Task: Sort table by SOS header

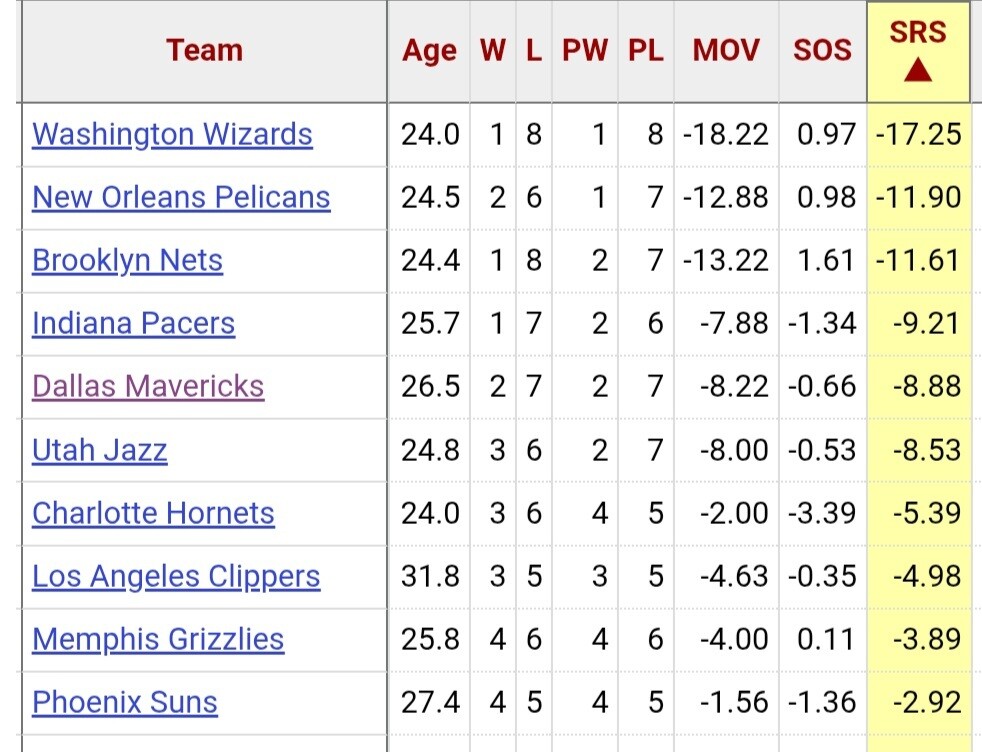Action: [x=822, y=50]
